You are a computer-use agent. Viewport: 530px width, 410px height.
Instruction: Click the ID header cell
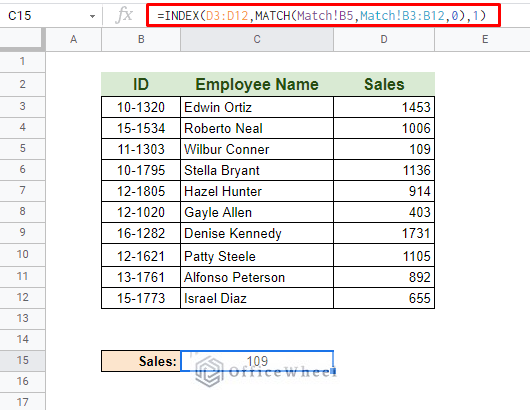[141, 84]
